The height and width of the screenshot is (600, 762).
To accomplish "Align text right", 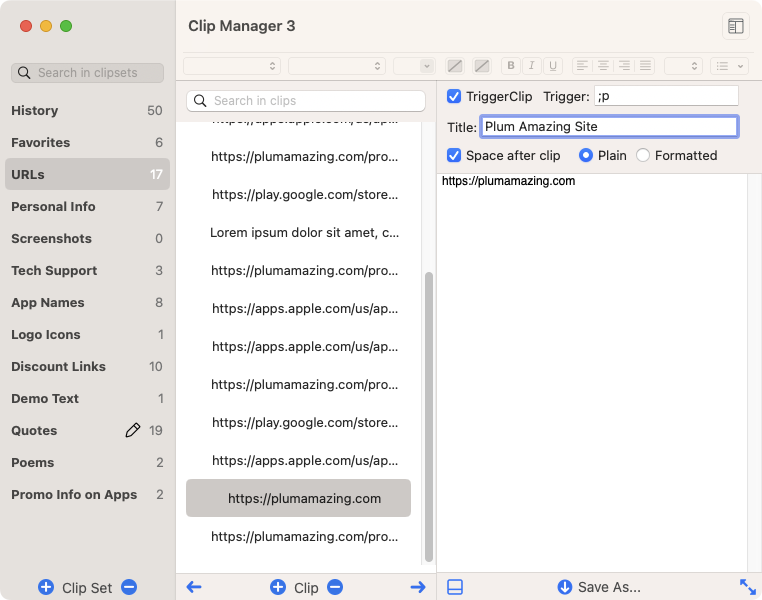I will (x=624, y=66).
